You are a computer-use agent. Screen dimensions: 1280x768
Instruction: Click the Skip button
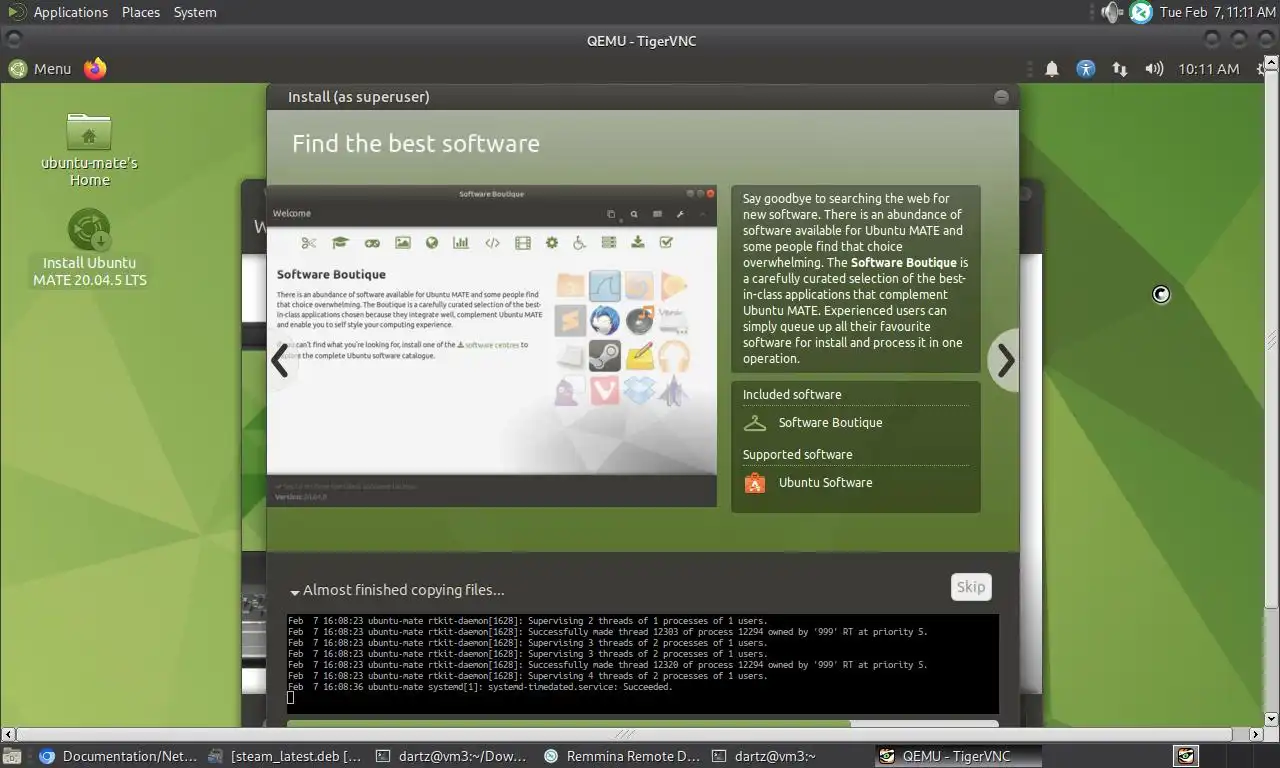pos(971,587)
